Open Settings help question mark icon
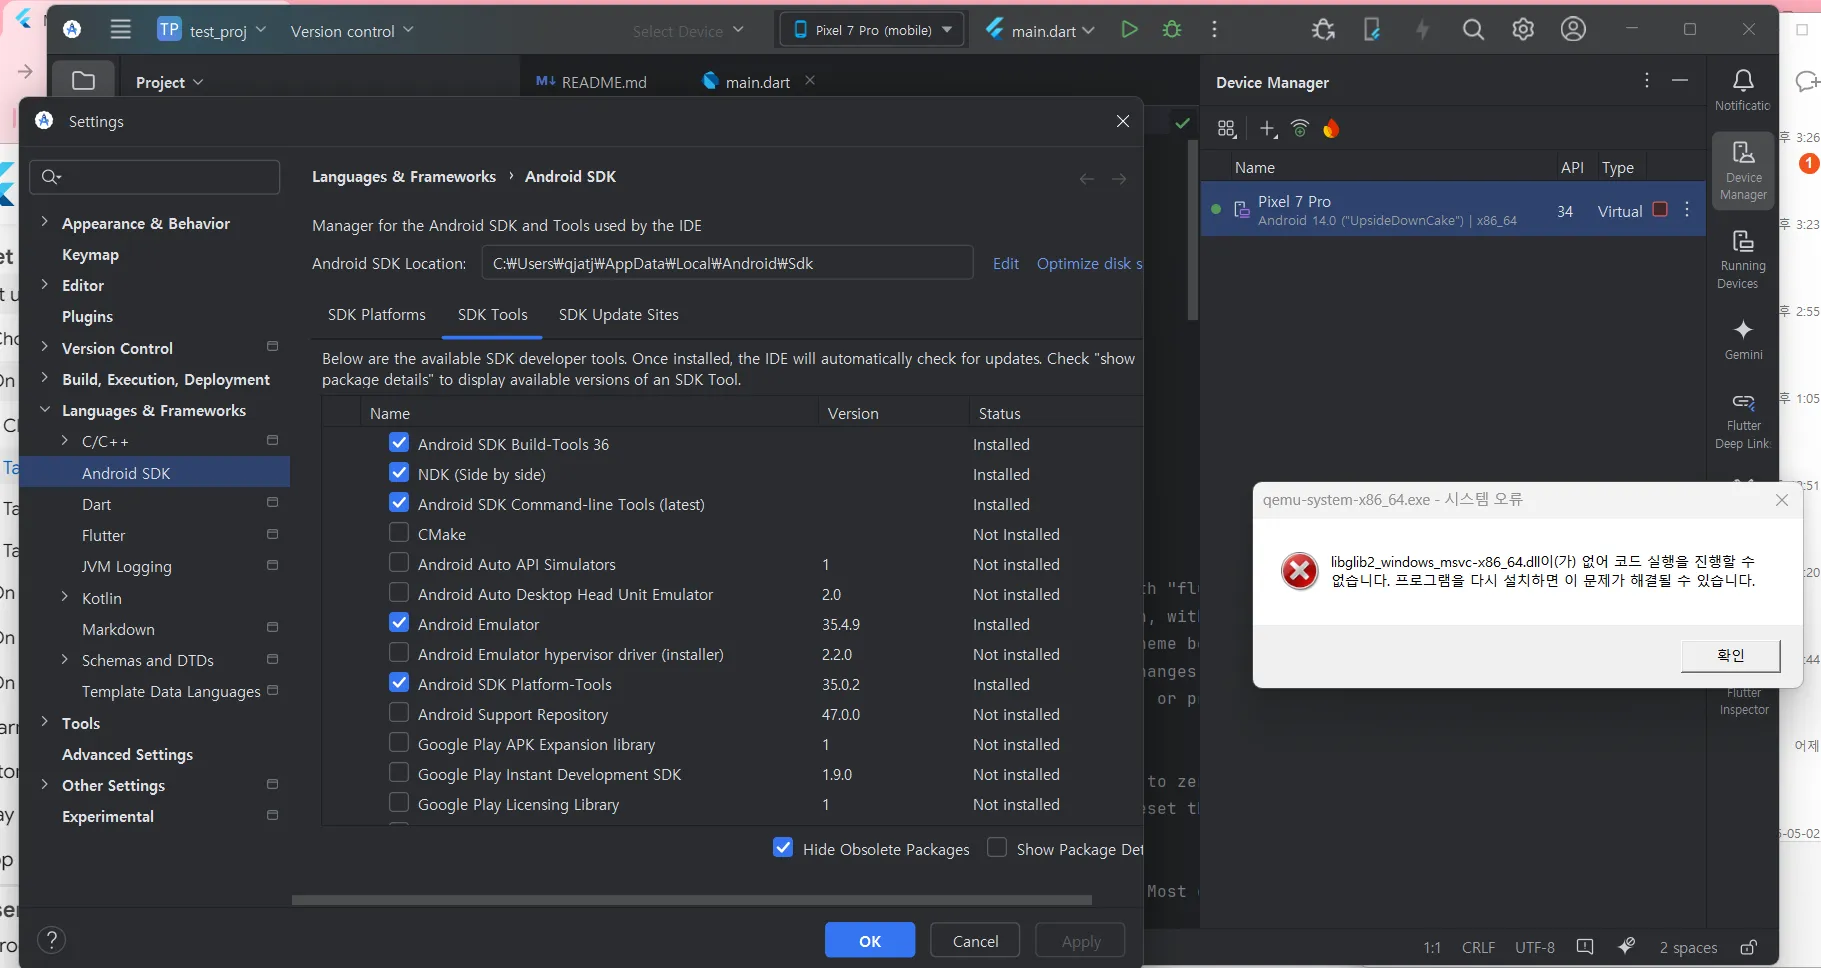Image resolution: width=1821 pixels, height=968 pixels. [51, 940]
